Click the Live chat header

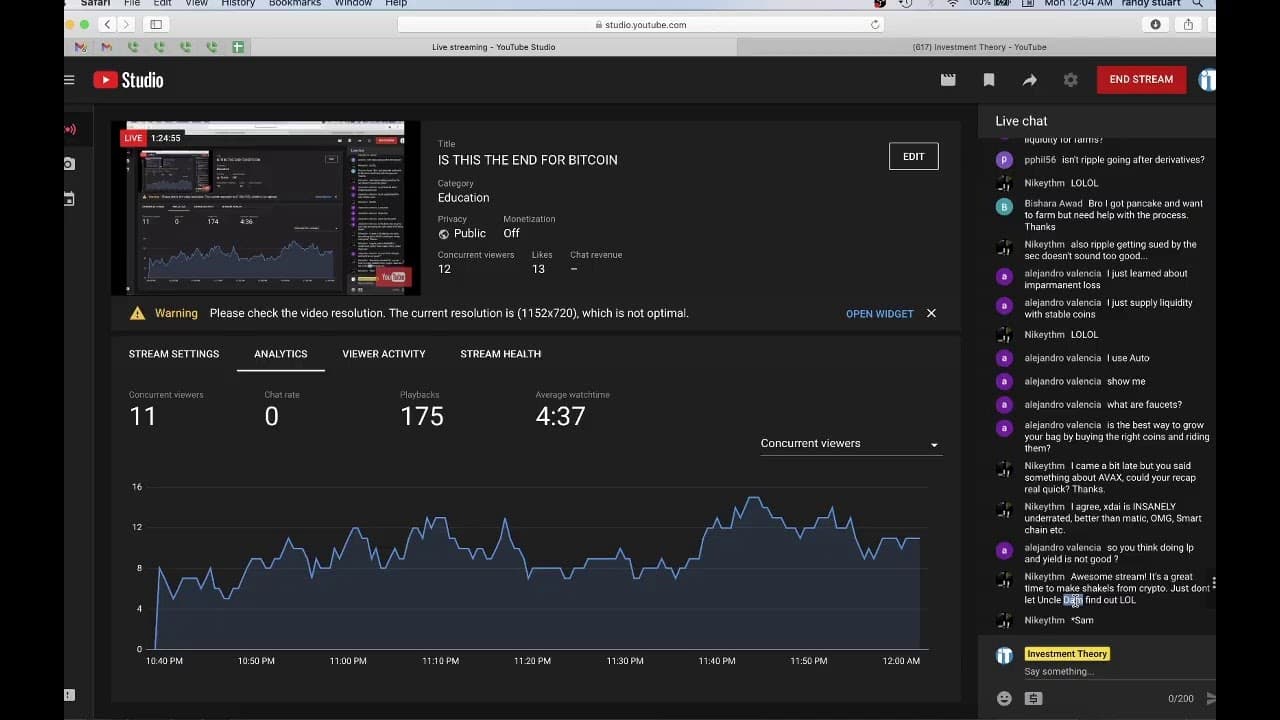point(1021,121)
